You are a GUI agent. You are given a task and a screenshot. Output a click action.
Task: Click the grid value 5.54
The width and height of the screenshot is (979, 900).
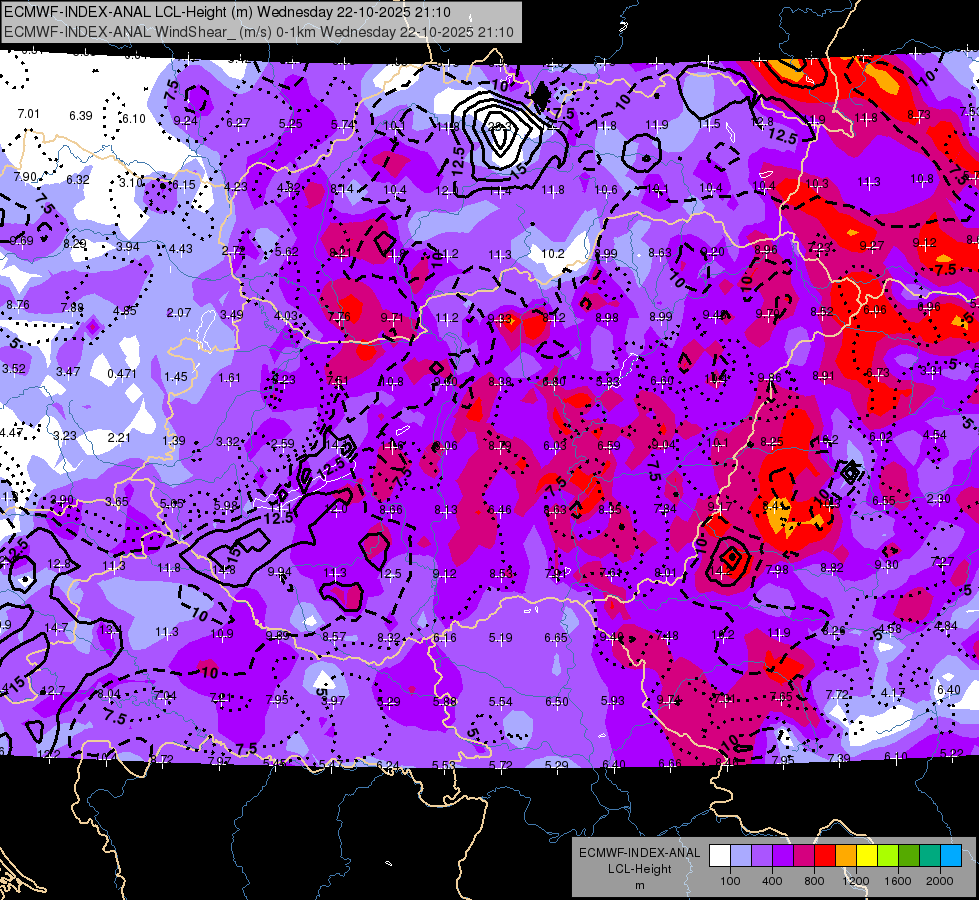[501, 702]
